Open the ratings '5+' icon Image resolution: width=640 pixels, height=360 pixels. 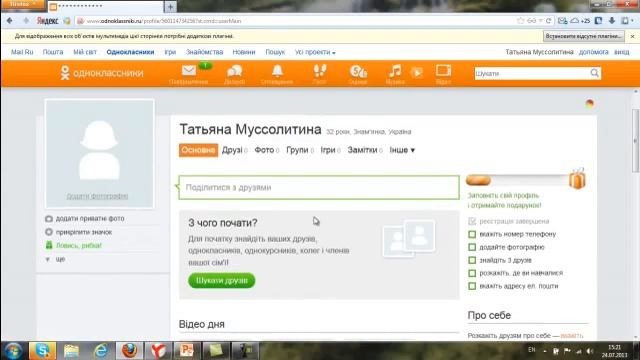tap(358, 71)
